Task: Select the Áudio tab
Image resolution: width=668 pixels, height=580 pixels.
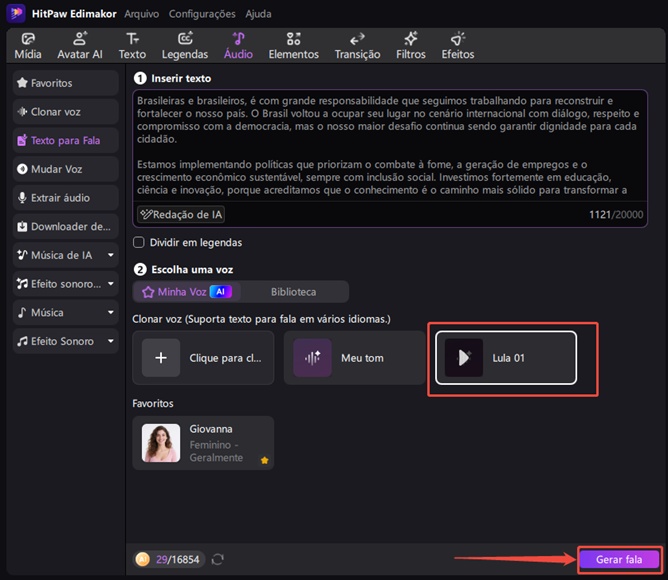Action: (238, 46)
